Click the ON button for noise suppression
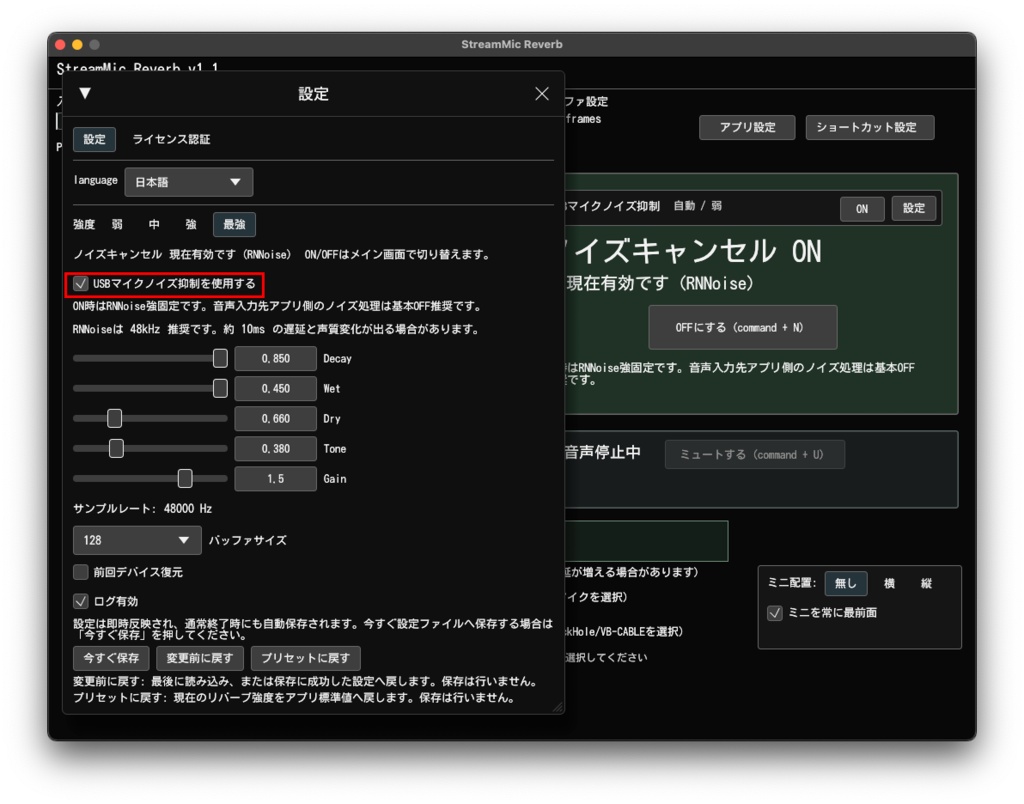This screenshot has height=804, width=1024. (x=862, y=209)
